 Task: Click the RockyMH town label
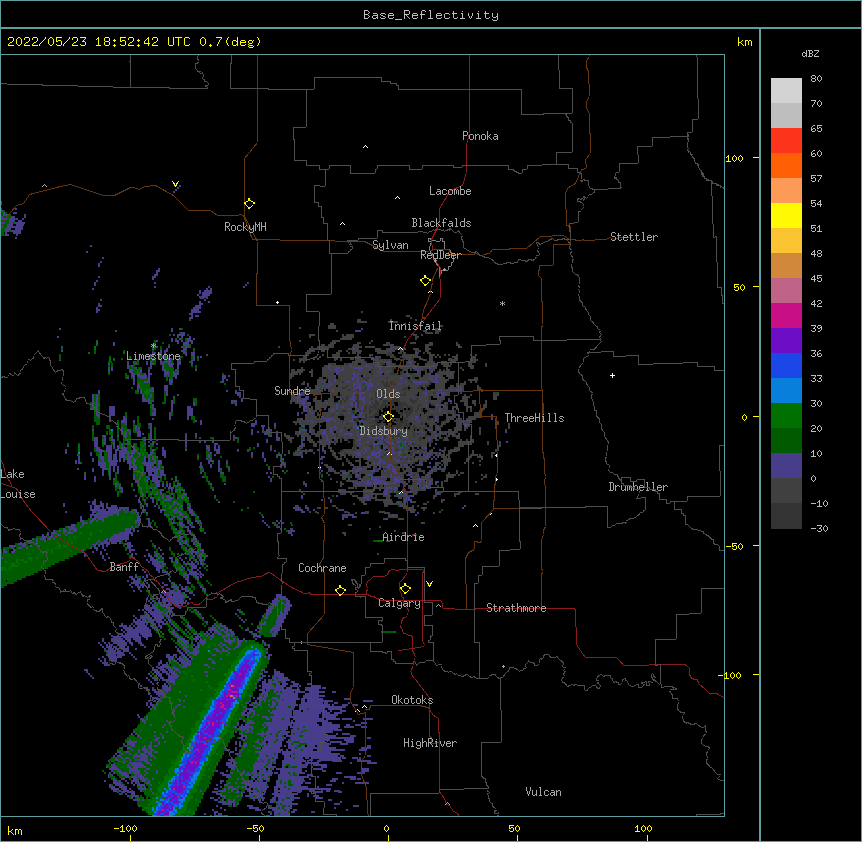(245, 227)
